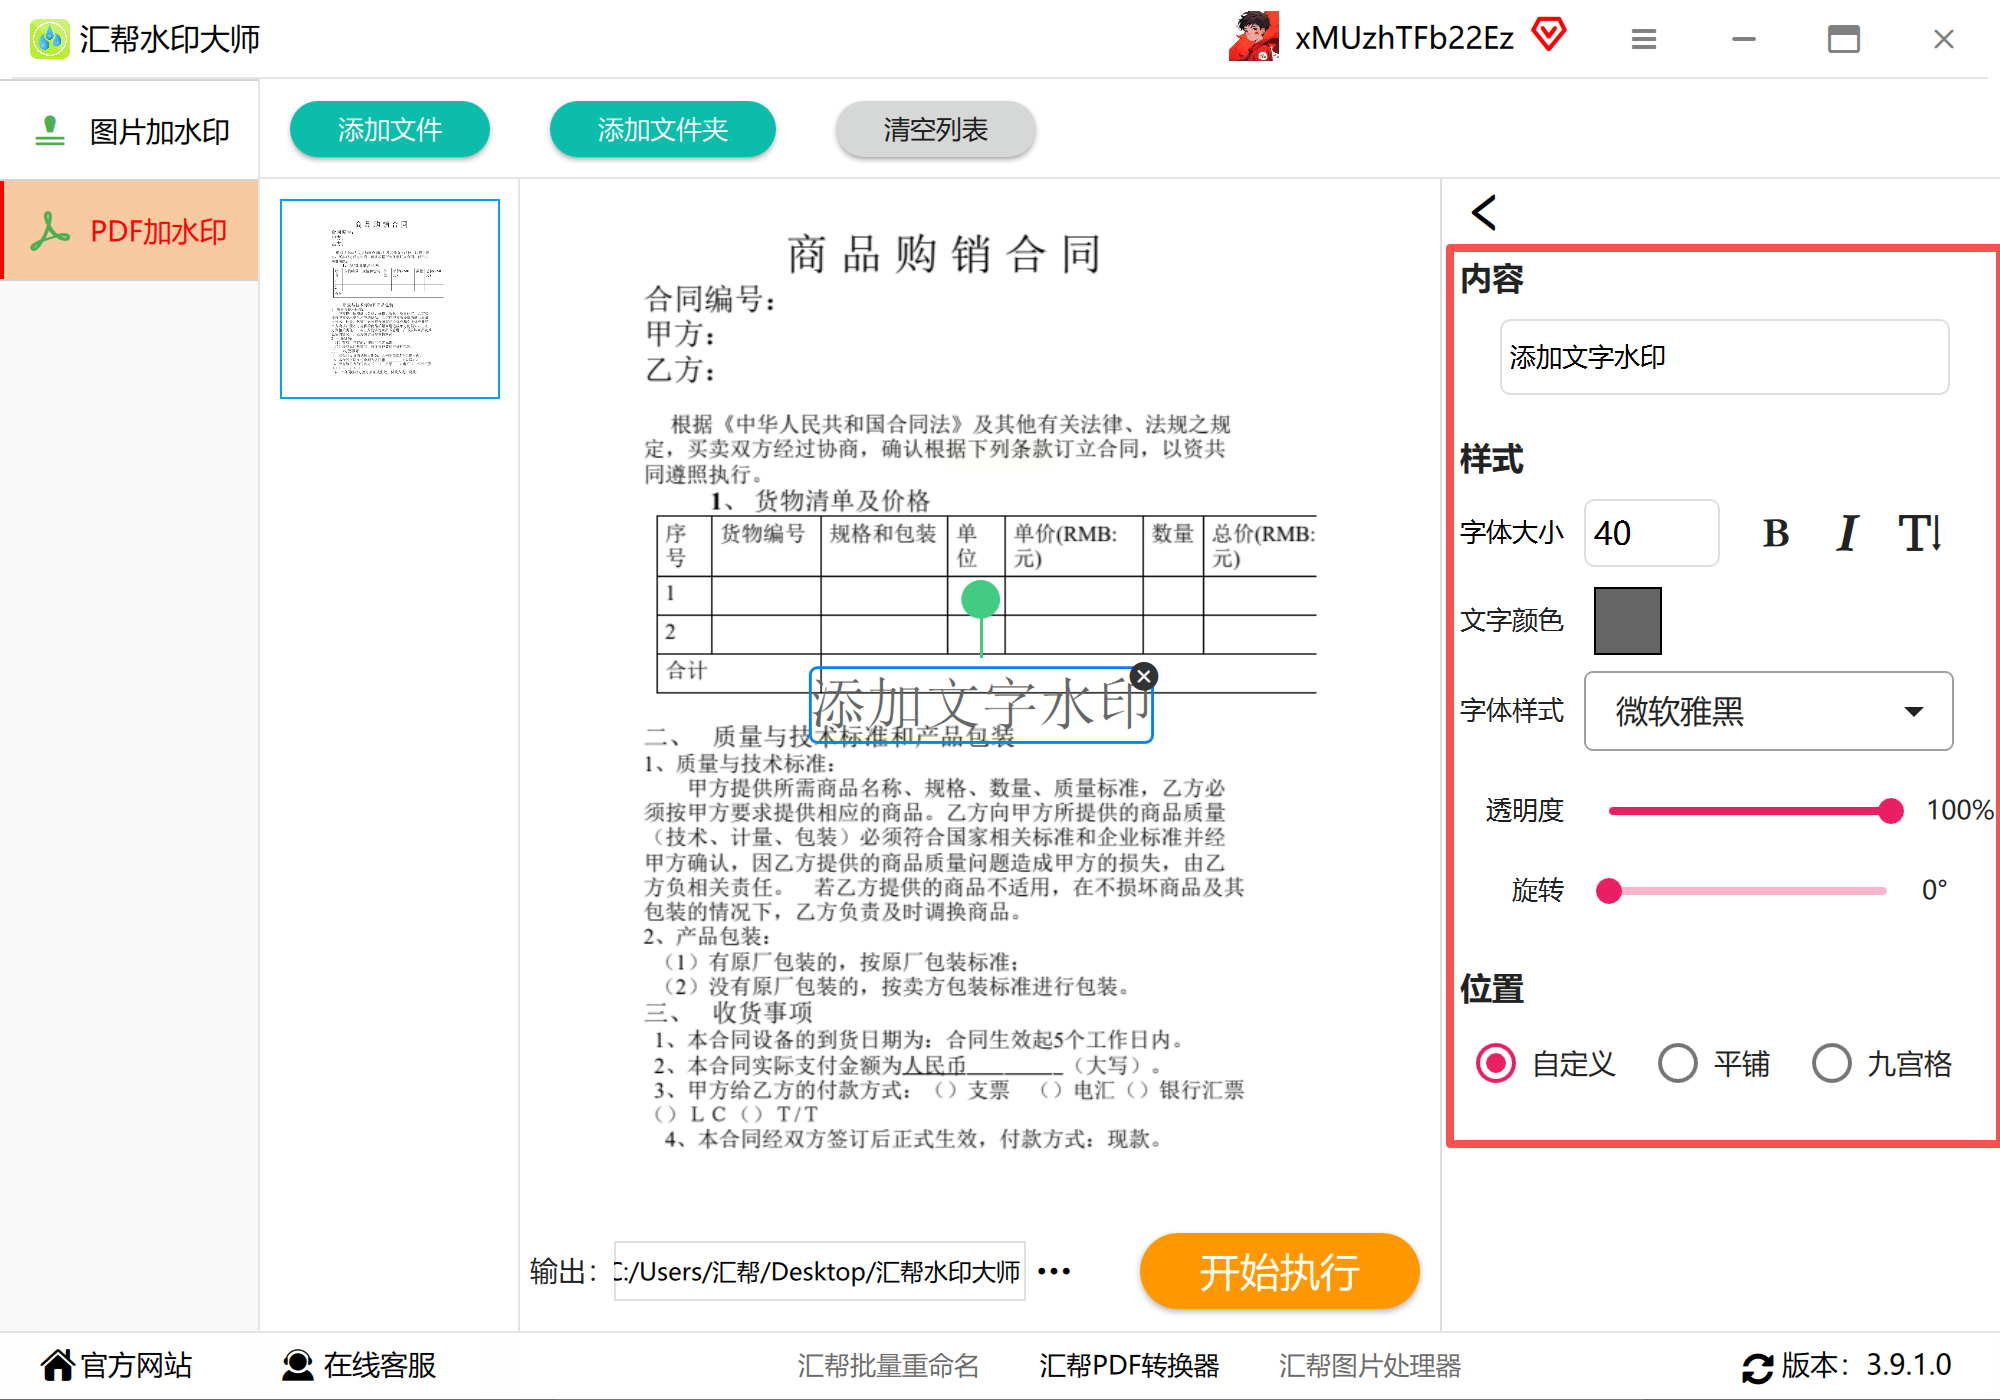Viewport: 2000px width, 1400px height.
Task: Click the vertical text direction icon
Action: (1919, 533)
